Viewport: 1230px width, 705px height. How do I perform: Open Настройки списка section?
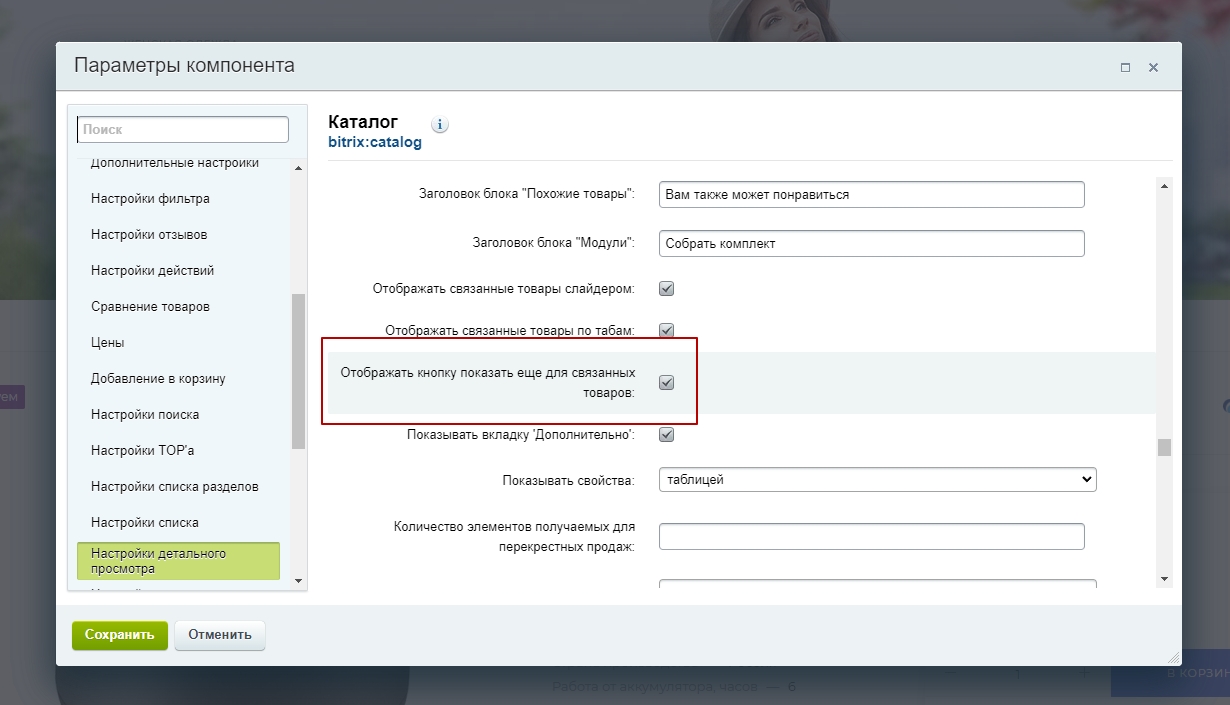145,523
